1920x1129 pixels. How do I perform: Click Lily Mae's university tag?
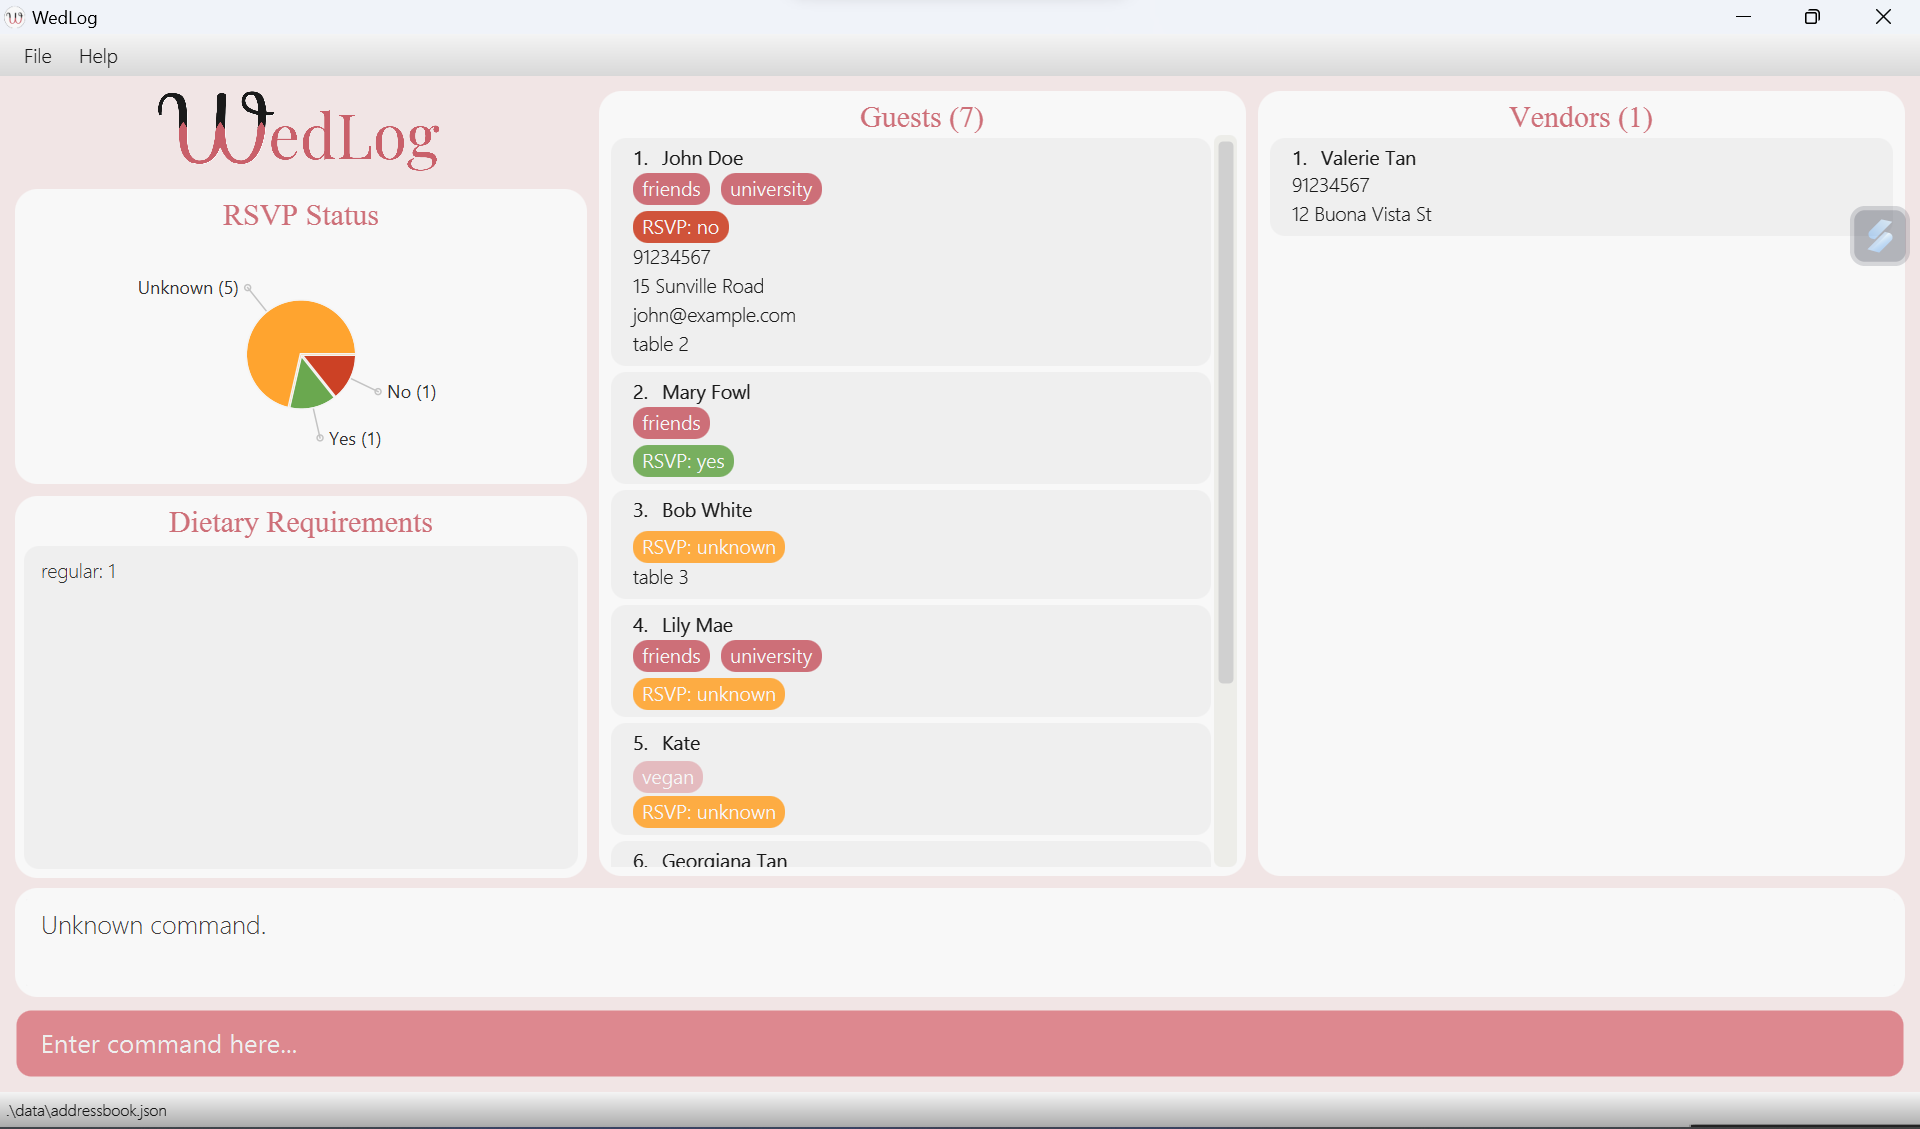click(x=770, y=656)
